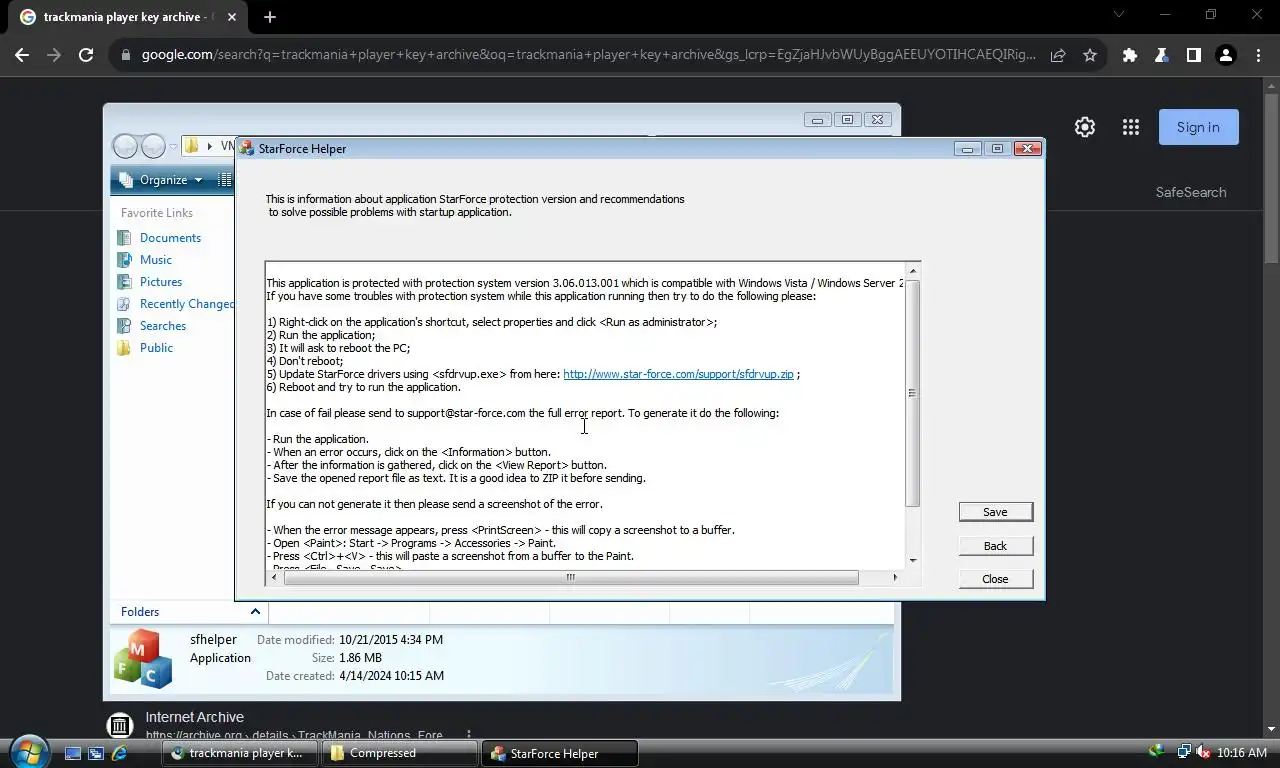This screenshot has width=1280, height=768.
Task: Open Explorer recent pages dropdown arrow
Action: point(173,147)
